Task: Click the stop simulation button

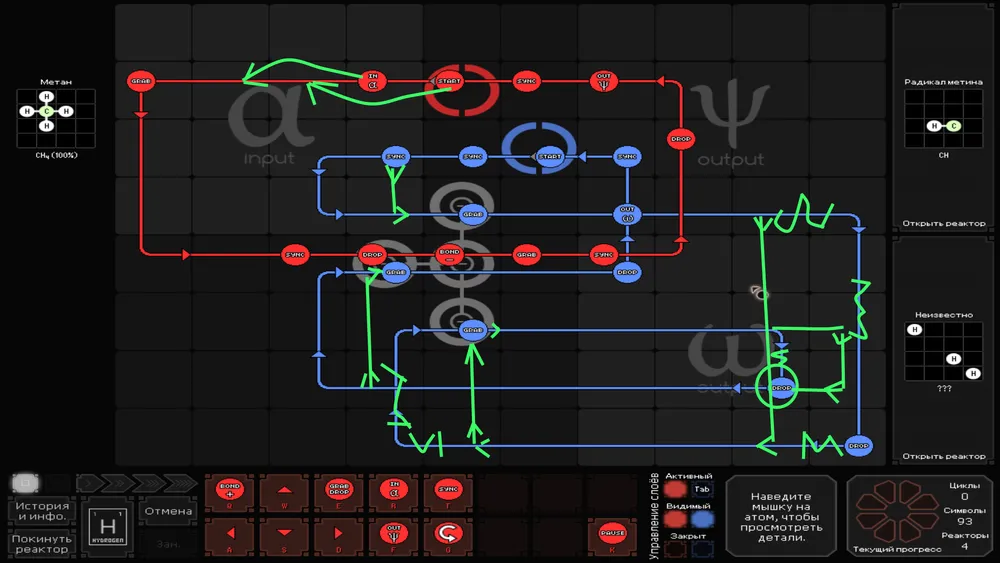Action: tap(26, 483)
